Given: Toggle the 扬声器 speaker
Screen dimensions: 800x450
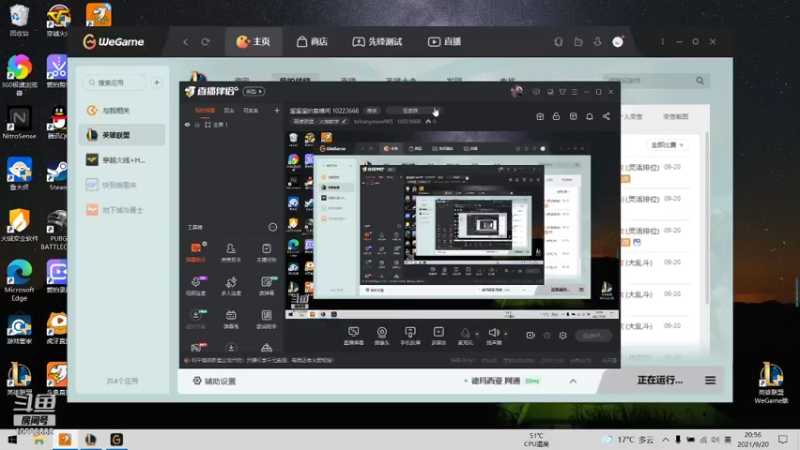Looking at the screenshot, I should [x=493, y=336].
